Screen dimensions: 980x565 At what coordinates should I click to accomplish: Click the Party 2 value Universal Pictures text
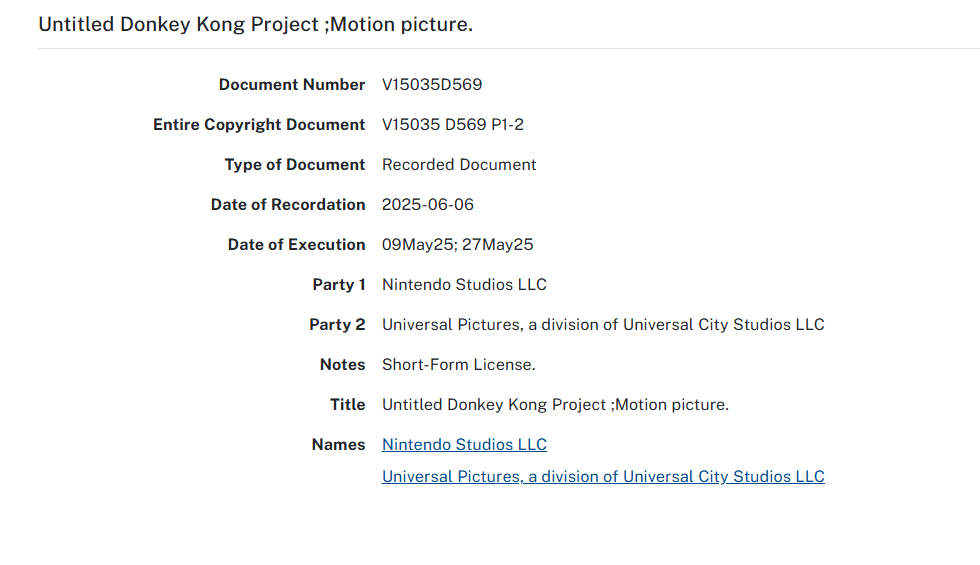pyautogui.click(x=603, y=325)
